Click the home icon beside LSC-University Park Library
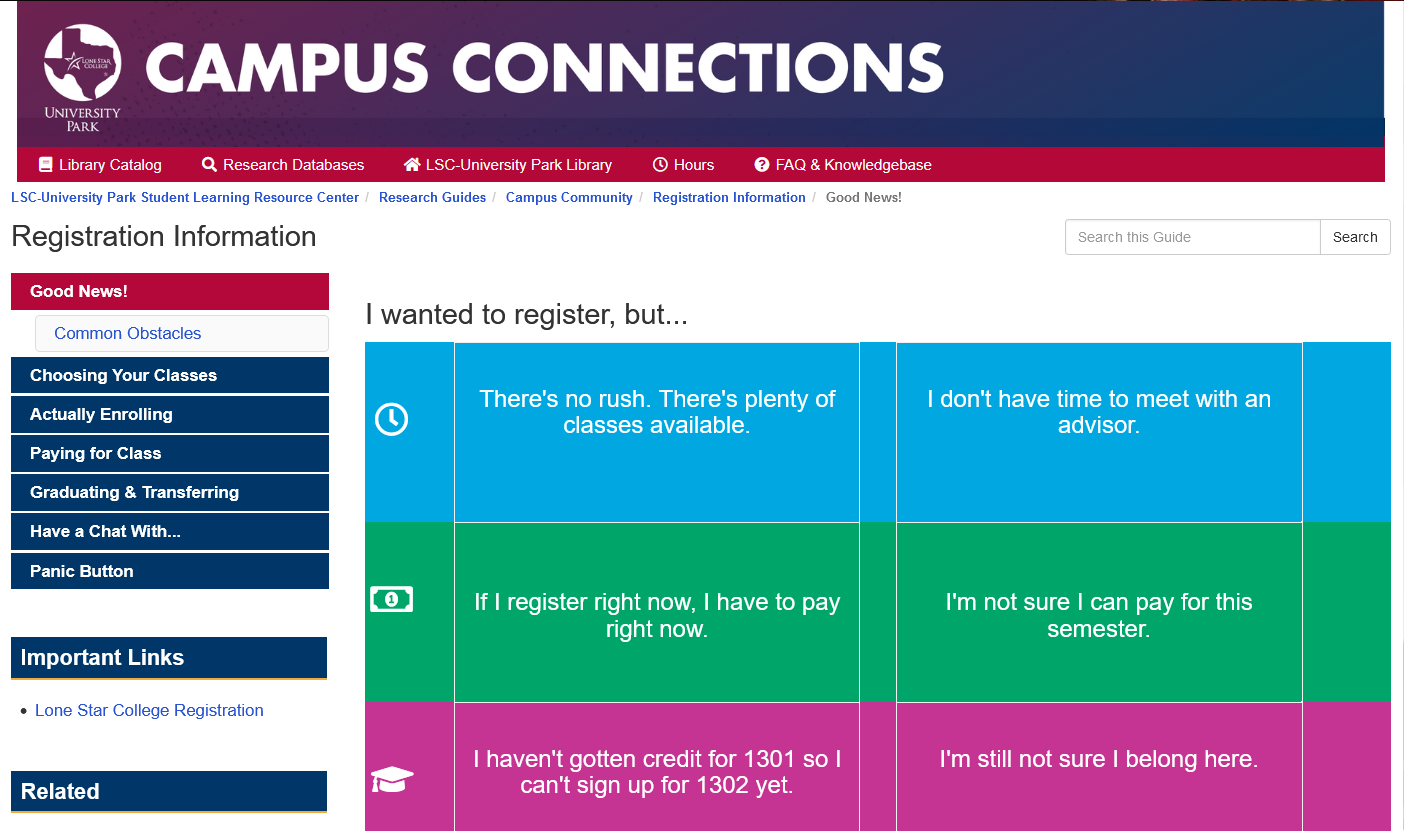 (x=412, y=164)
